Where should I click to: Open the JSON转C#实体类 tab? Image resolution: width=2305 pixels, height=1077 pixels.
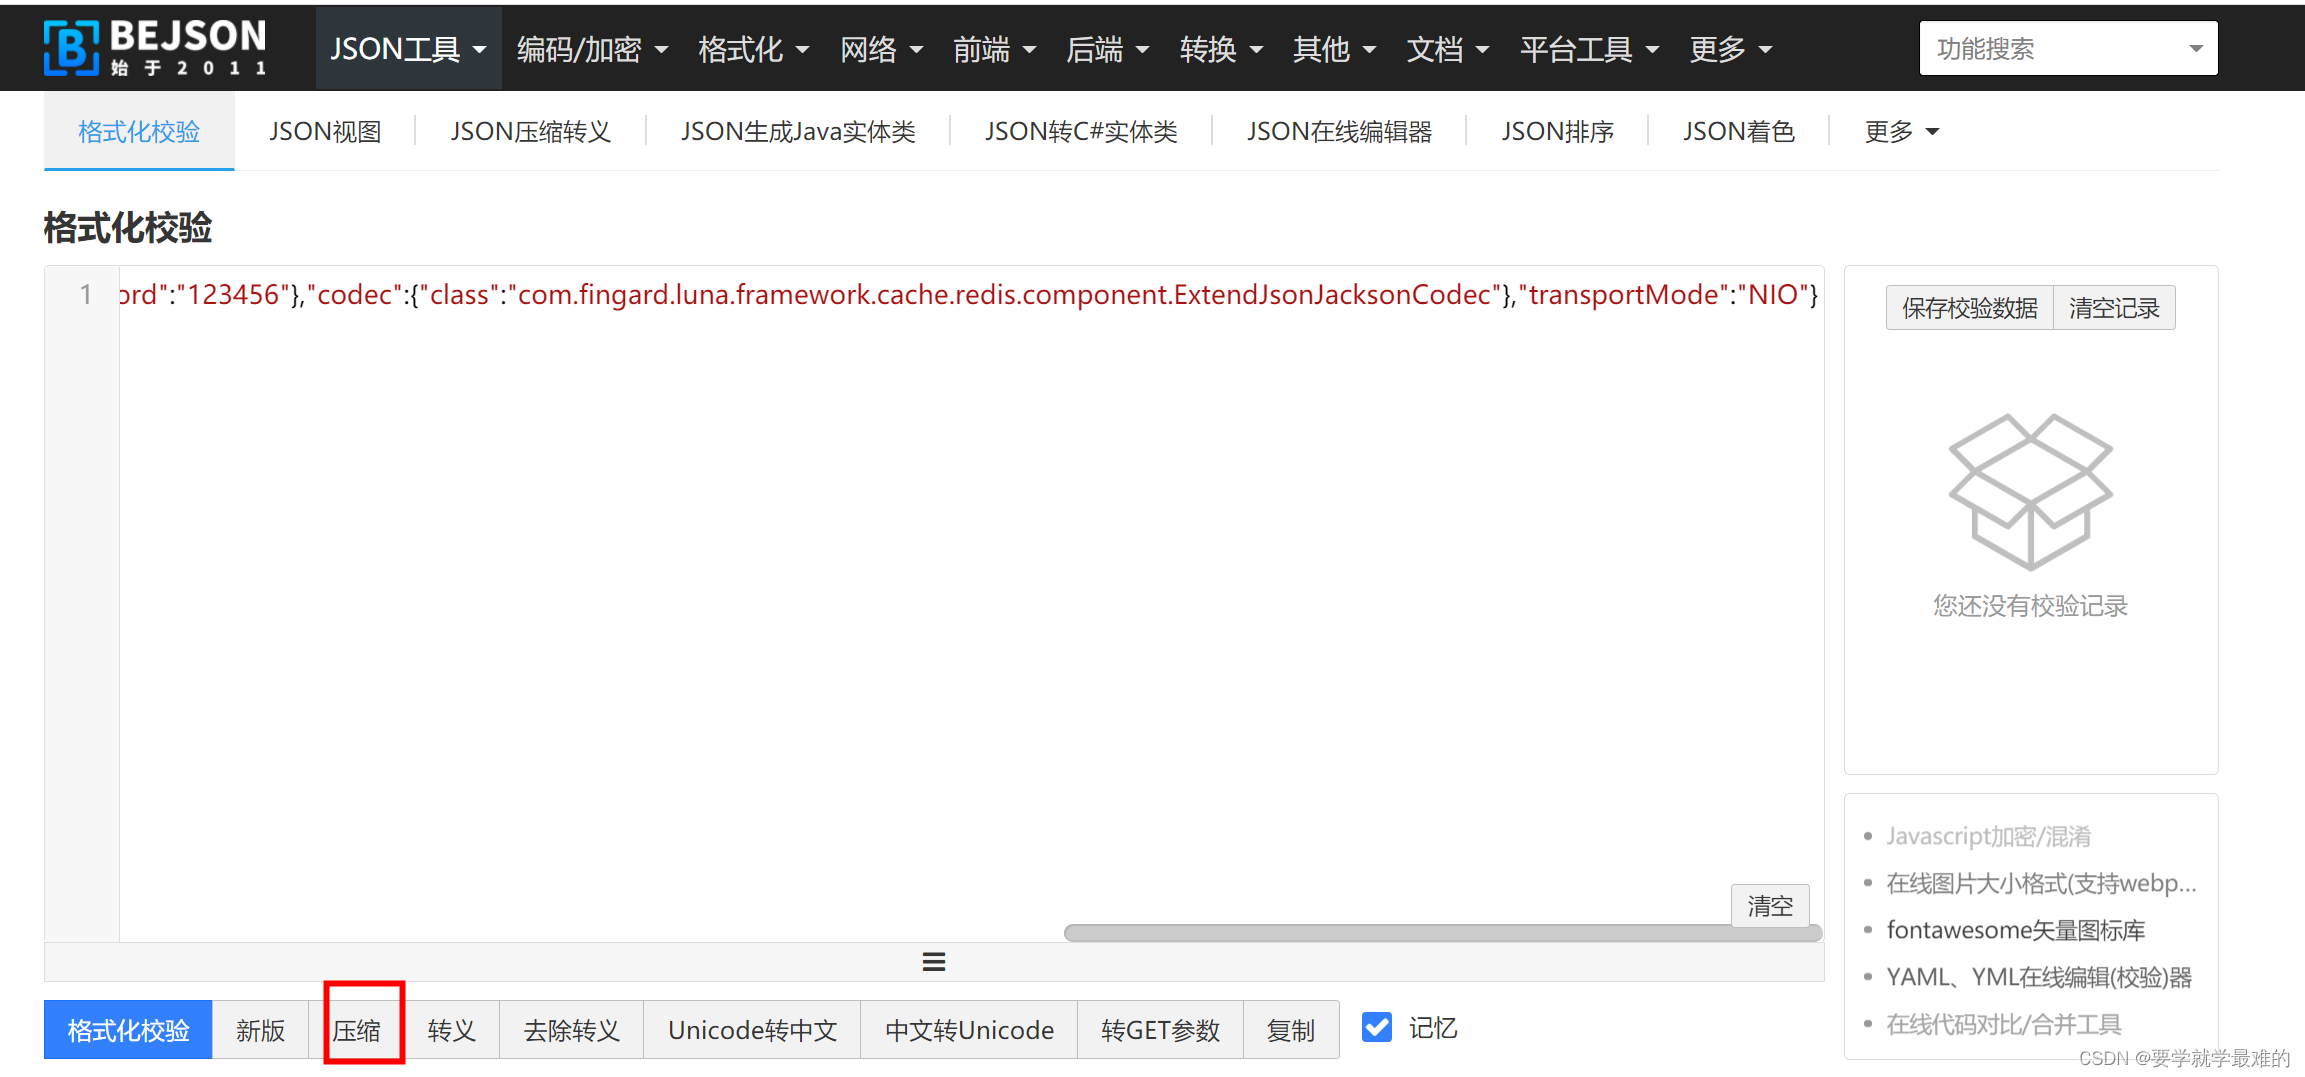coord(1081,132)
